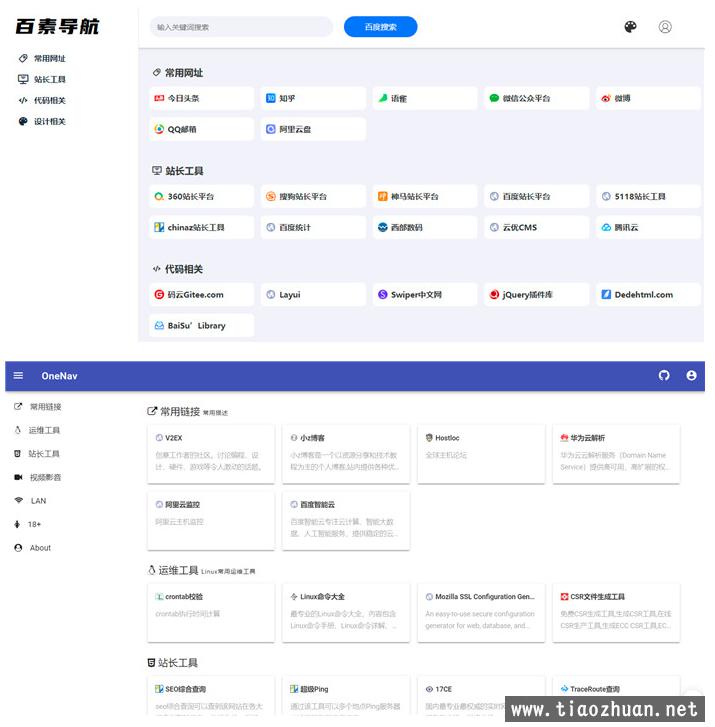Click the GitHub icon in OneNav bar
This screenshot has height=727, width=715.
[x=664, y=376]
